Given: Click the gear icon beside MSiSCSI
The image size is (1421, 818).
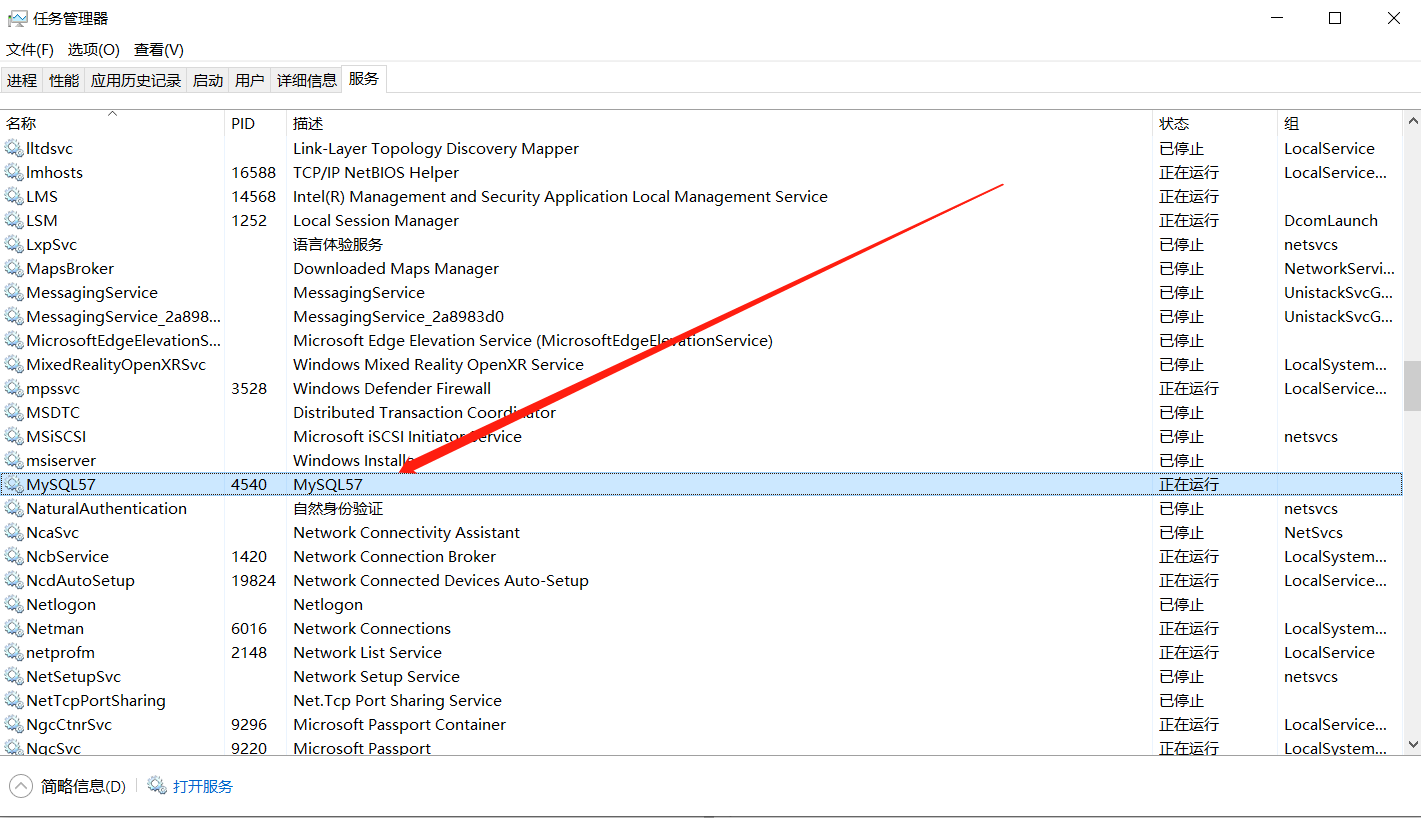Looking at the screenshot, I should 13,436.
